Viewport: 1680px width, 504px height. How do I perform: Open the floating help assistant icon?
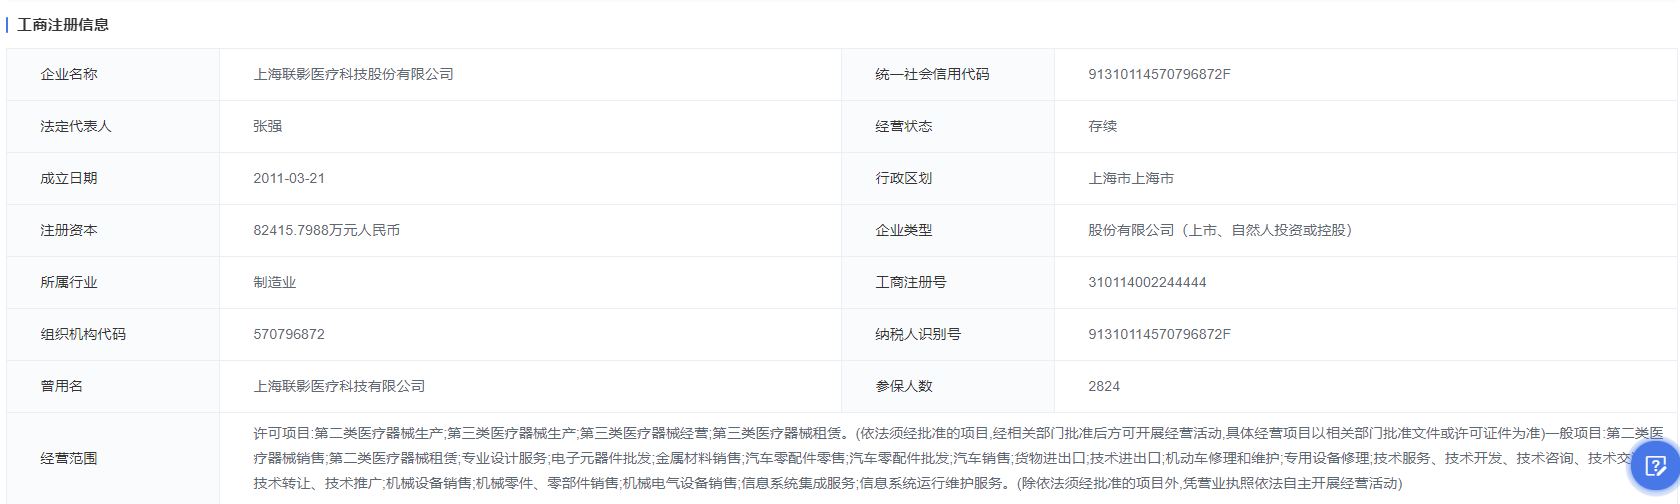pos(1656,466)
